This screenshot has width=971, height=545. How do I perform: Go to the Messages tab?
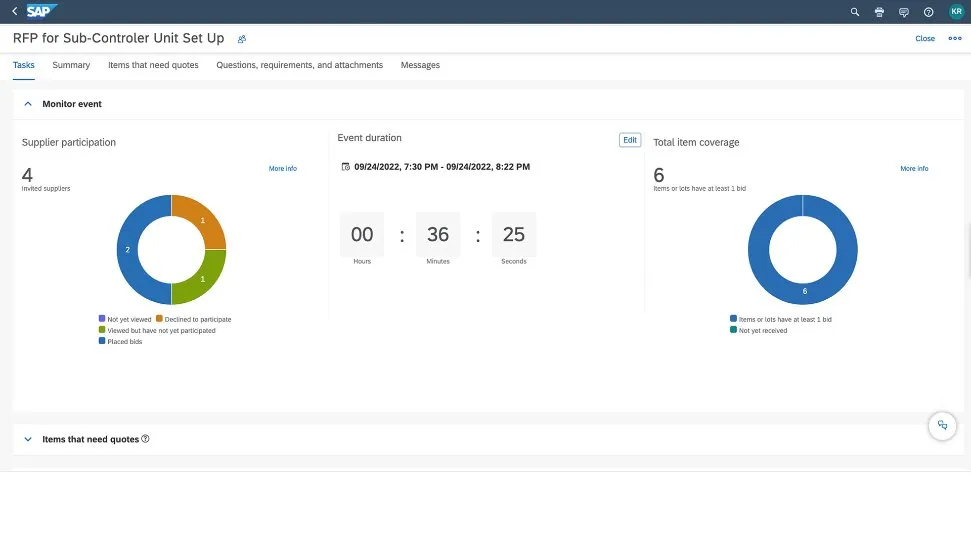(420, 65)
